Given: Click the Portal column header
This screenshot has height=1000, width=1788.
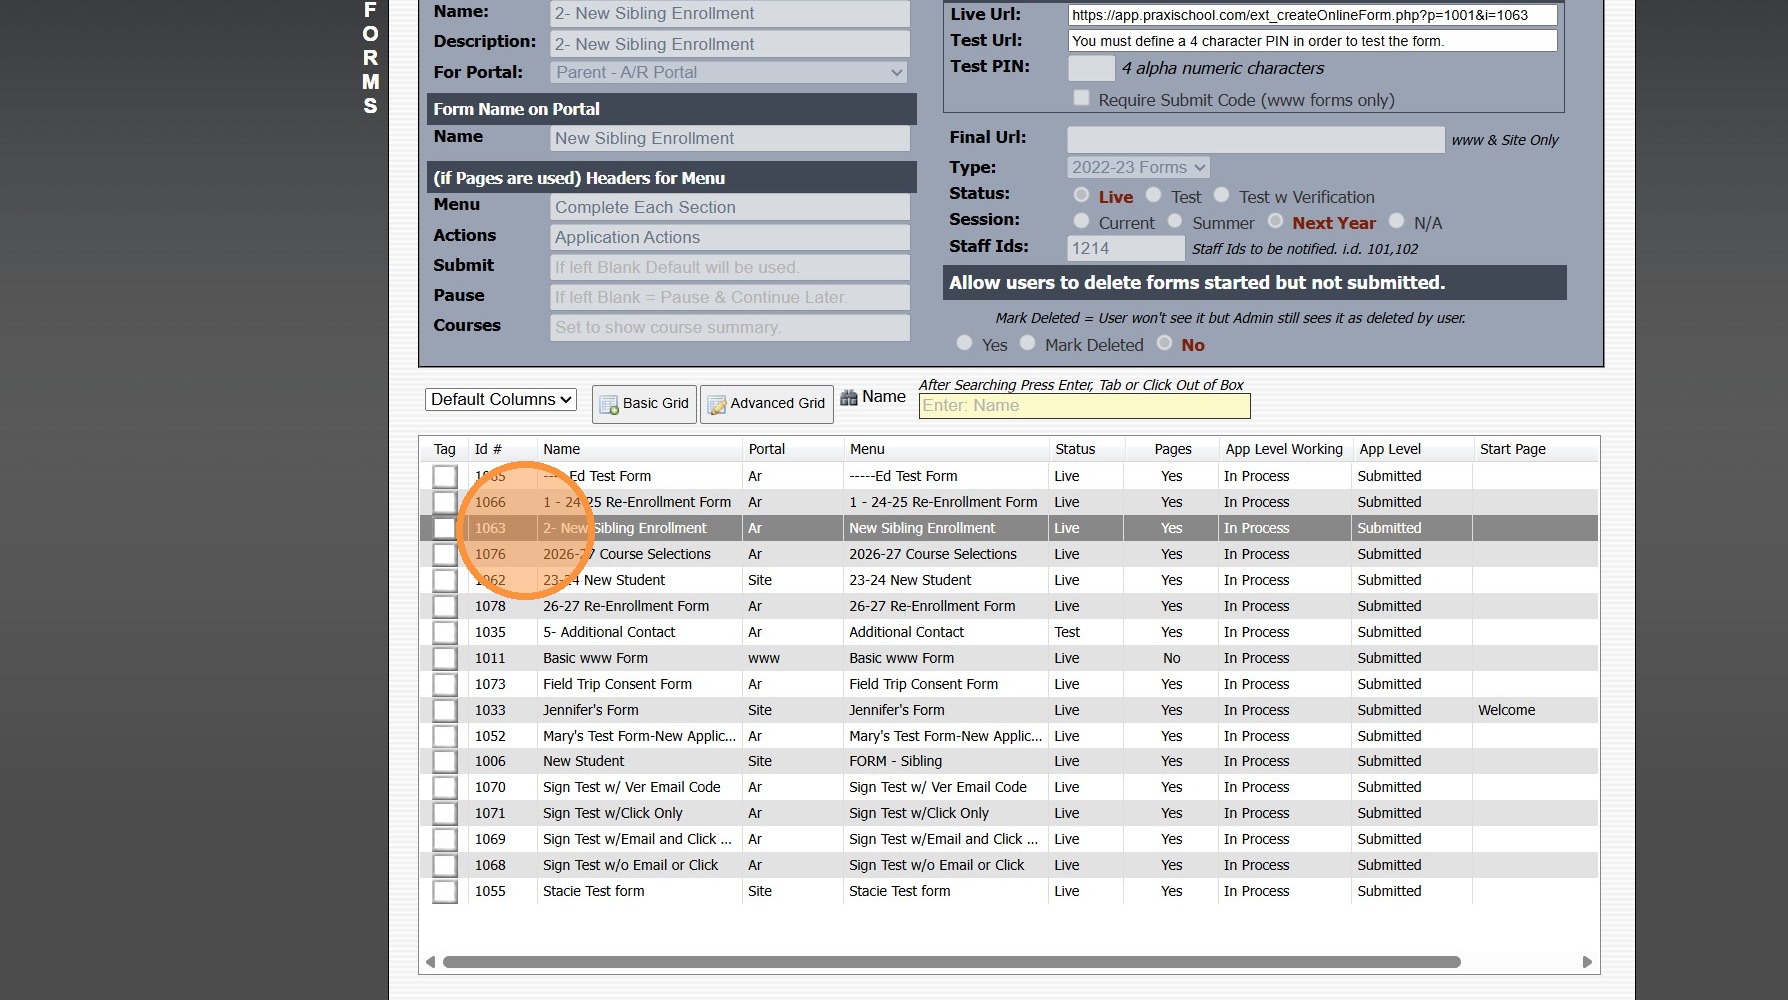Looking at the screenshot, I should point(766,450).
